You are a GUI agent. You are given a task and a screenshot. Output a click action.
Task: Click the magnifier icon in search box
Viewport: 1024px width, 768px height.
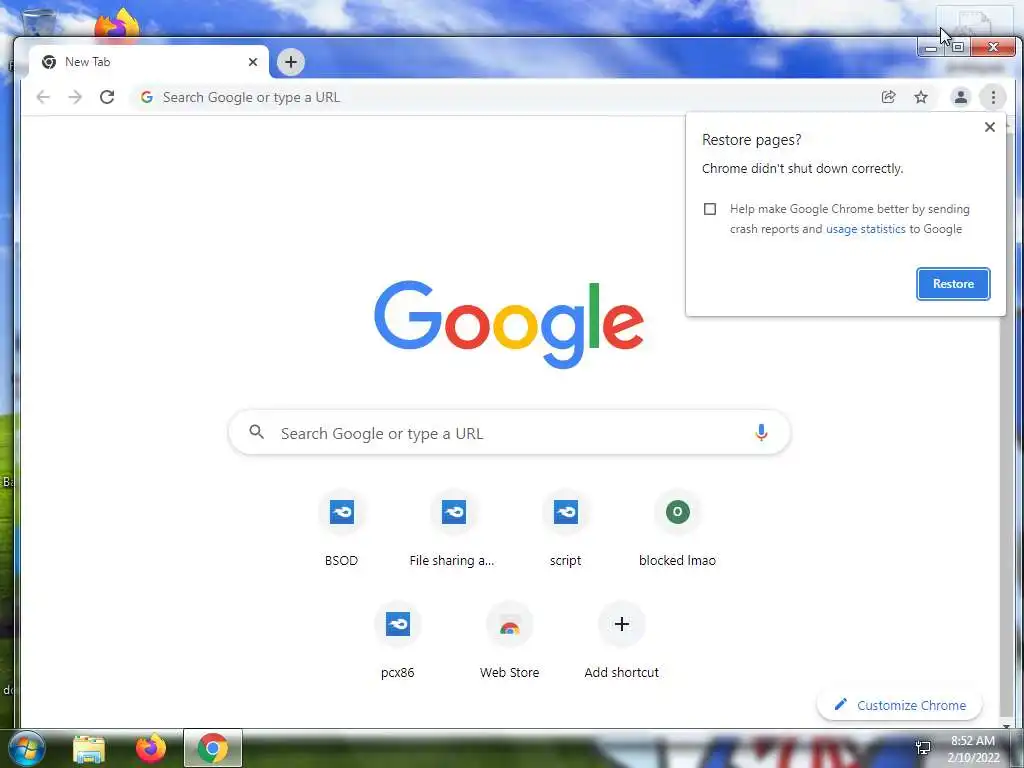(257, 432)
